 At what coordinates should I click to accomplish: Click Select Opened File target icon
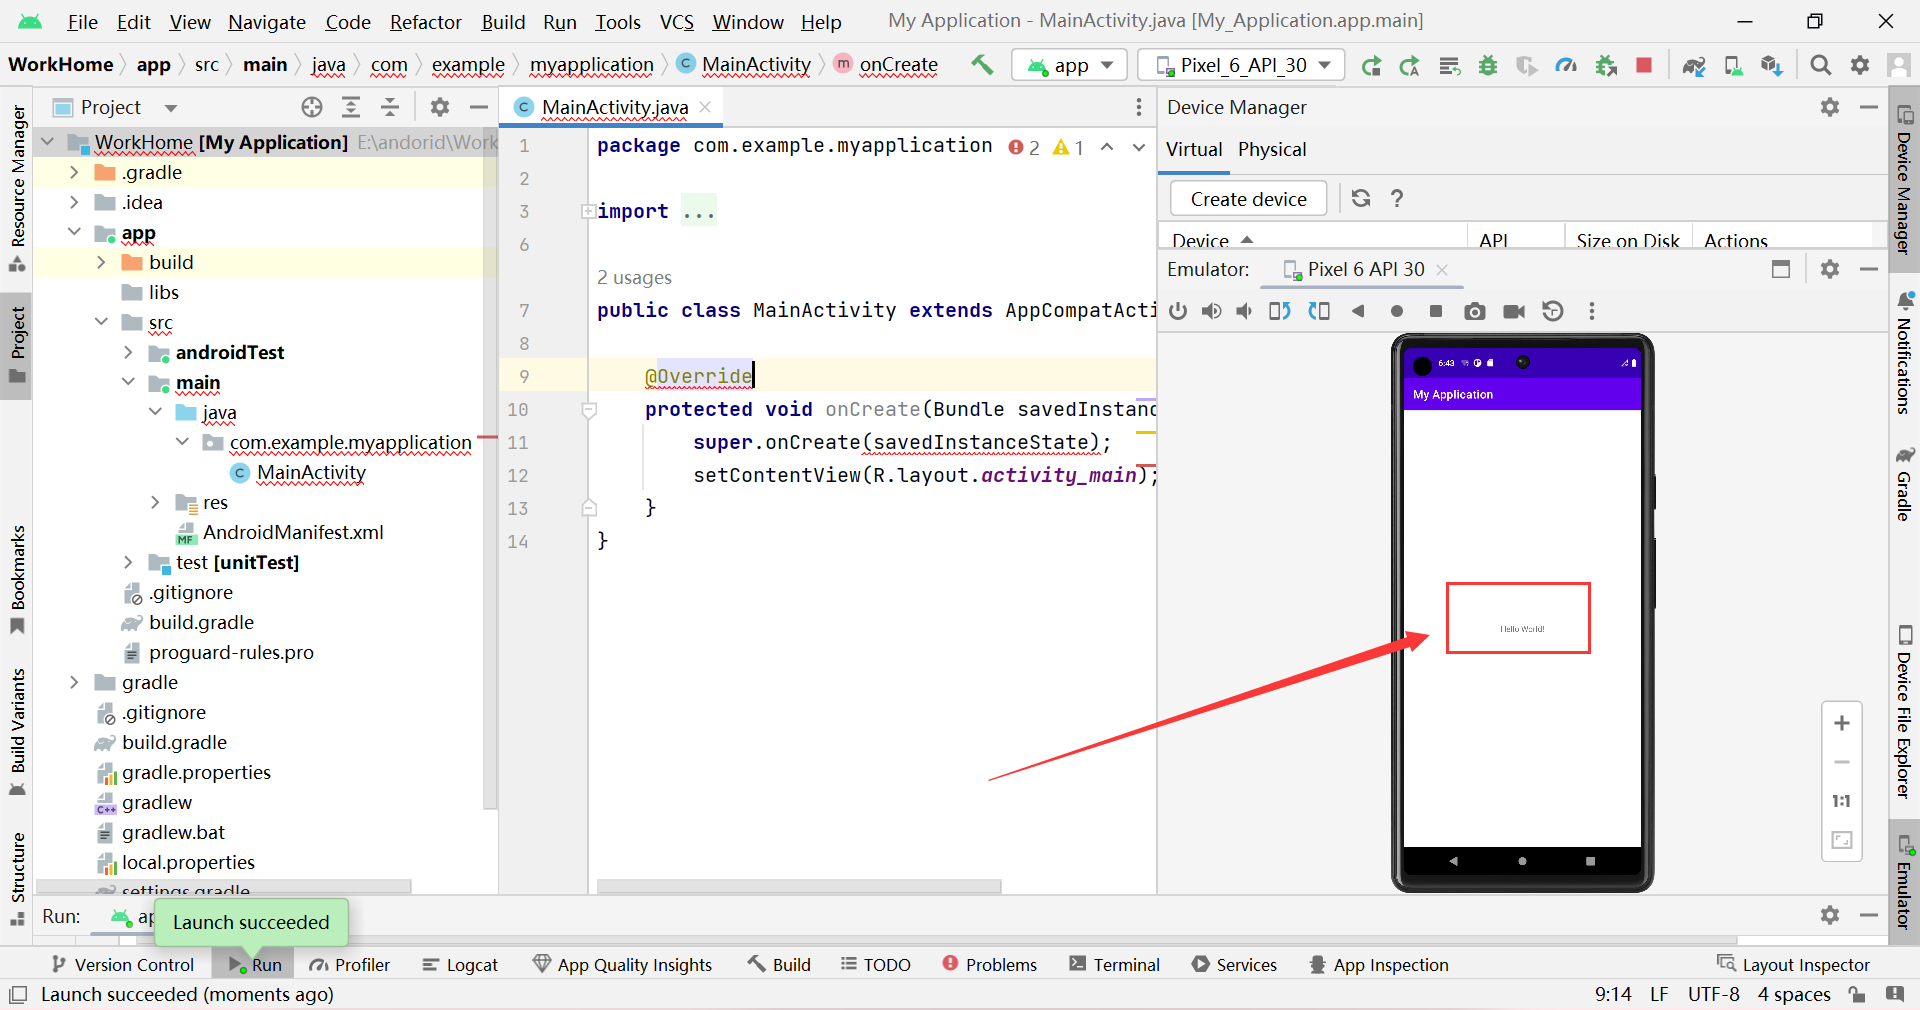(x=312, y=107)
